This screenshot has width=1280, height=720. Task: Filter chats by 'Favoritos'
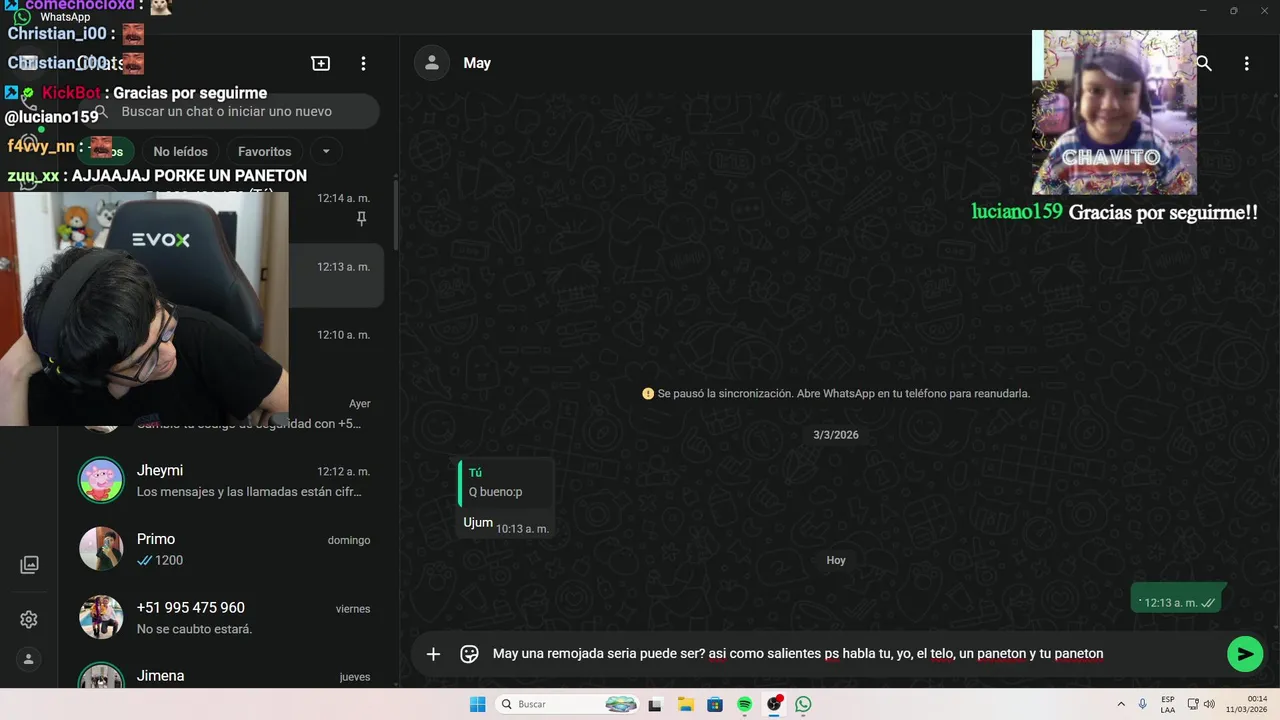[265, 152]
